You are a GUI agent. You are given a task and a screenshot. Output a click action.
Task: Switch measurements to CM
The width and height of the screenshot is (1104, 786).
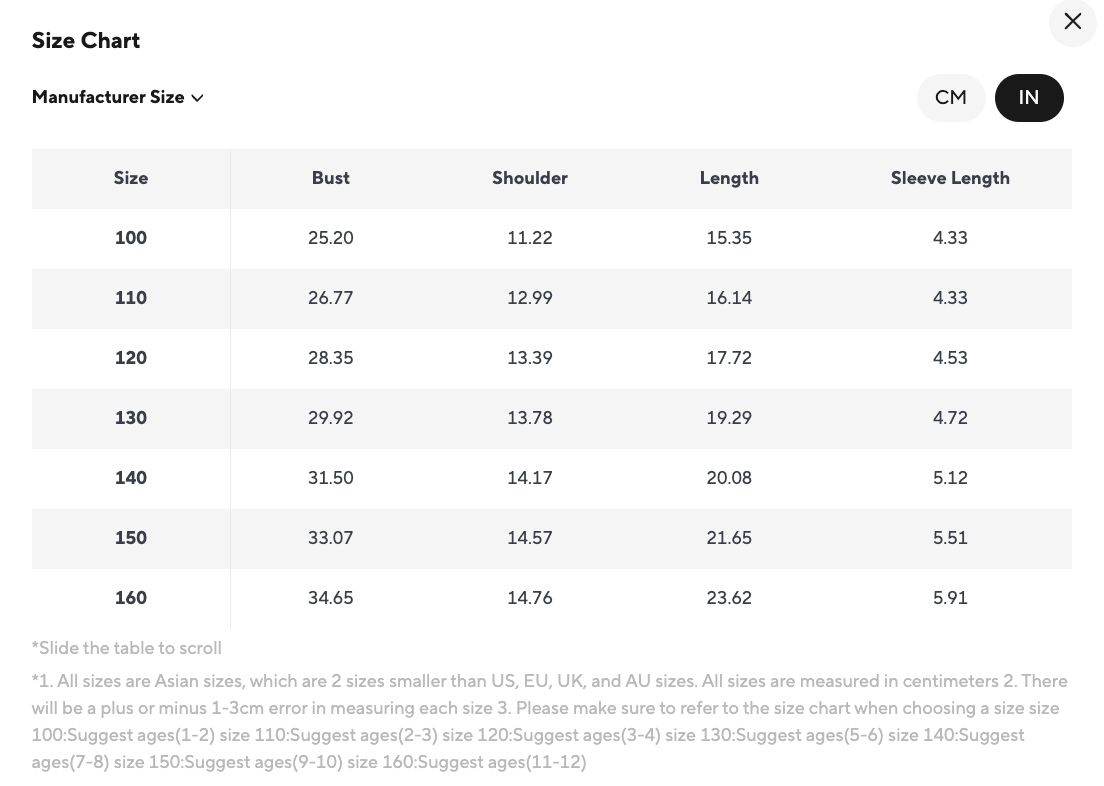[x=951, y=98]
